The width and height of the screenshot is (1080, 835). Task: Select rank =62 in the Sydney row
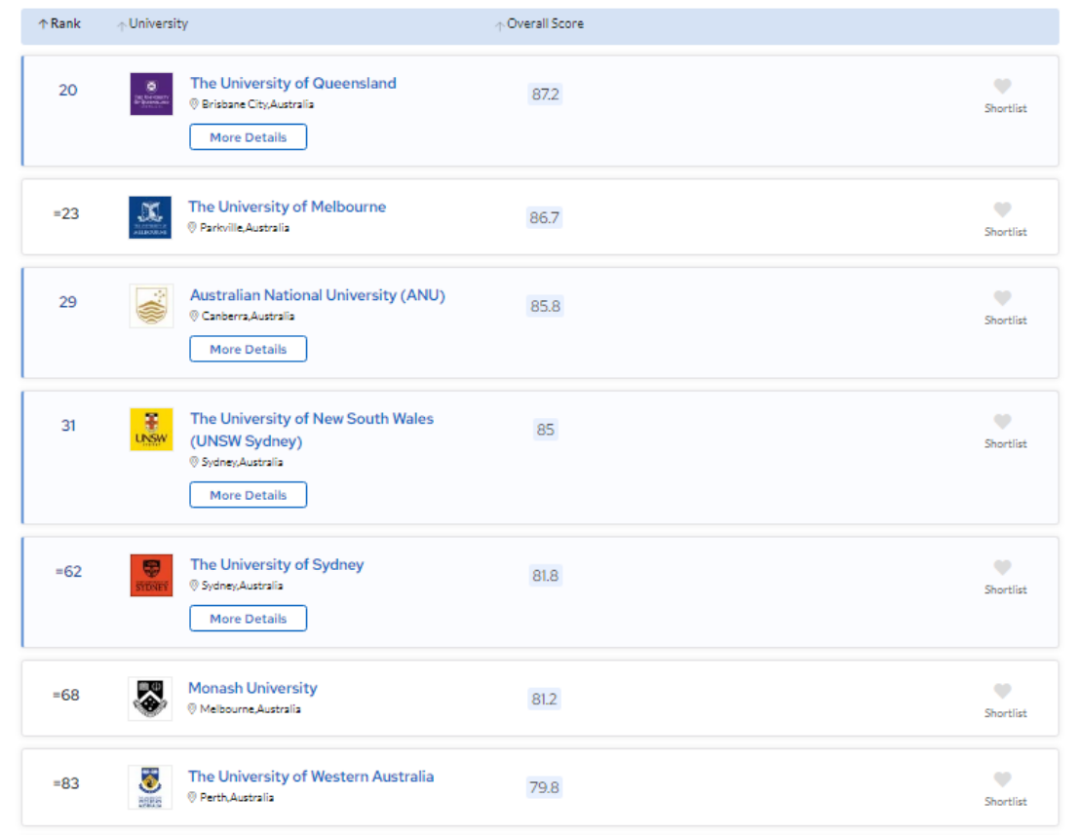coord(68,571)
